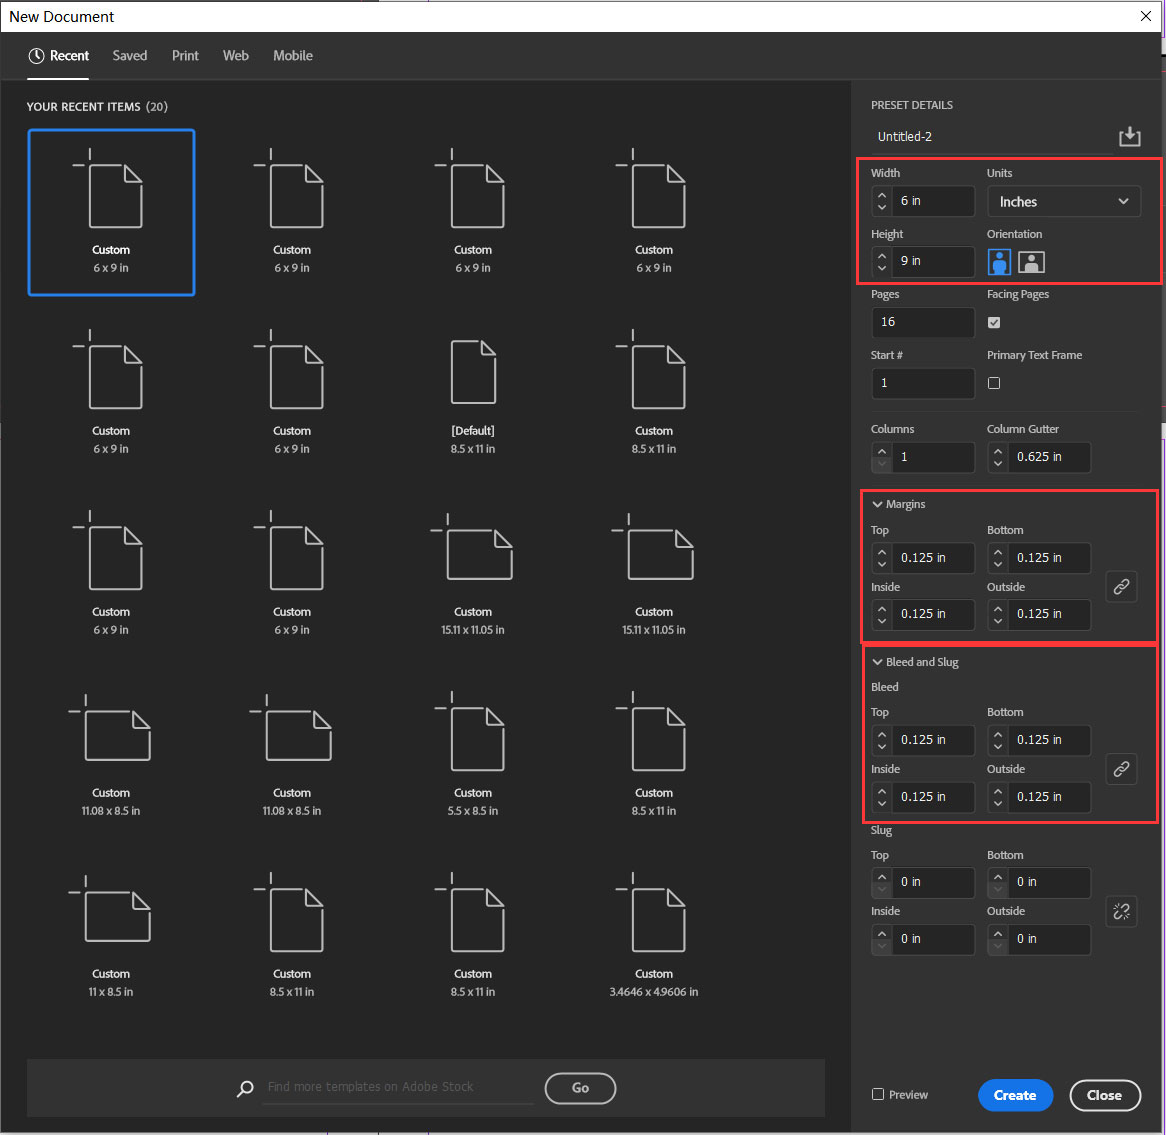Click the Slug Bottom value field
The height and width of the screenshot is (1135, 1166).
[x=1049, y=882]
